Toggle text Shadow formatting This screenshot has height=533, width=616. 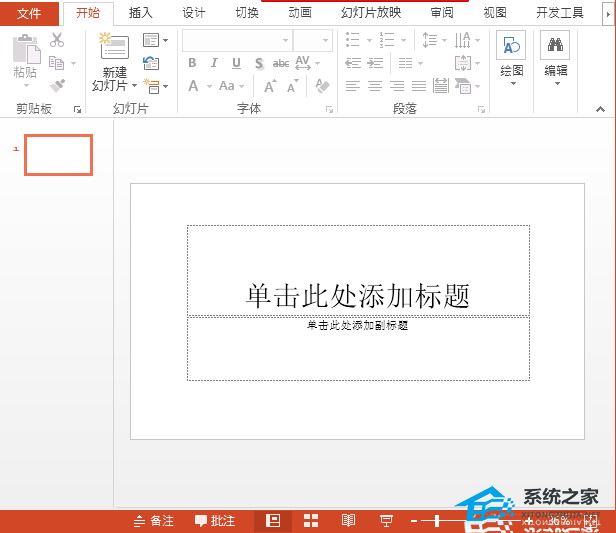coord(259,63)
